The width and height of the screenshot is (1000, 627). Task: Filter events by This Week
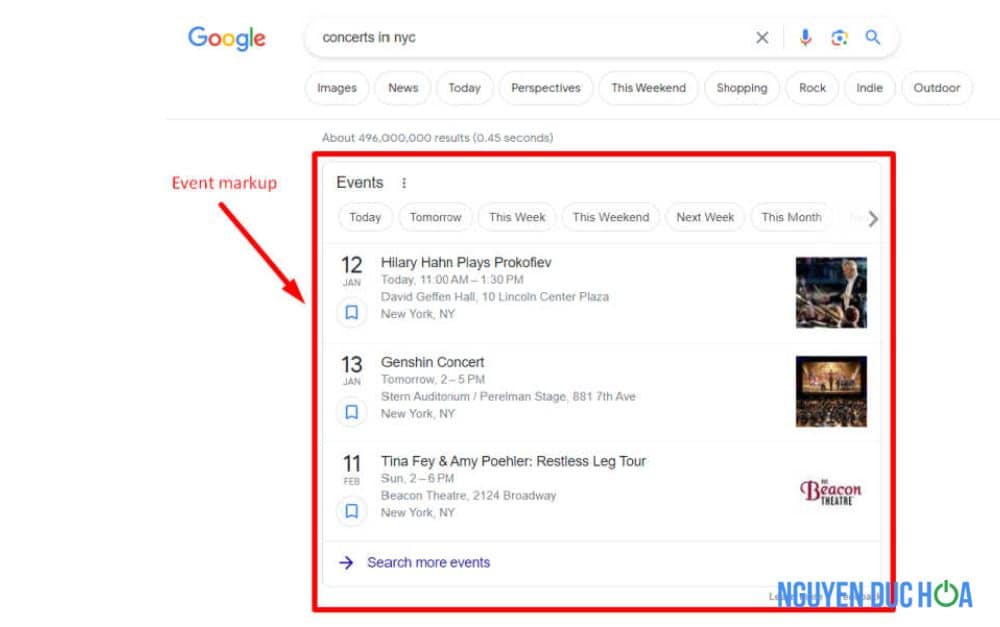point(517,218)
